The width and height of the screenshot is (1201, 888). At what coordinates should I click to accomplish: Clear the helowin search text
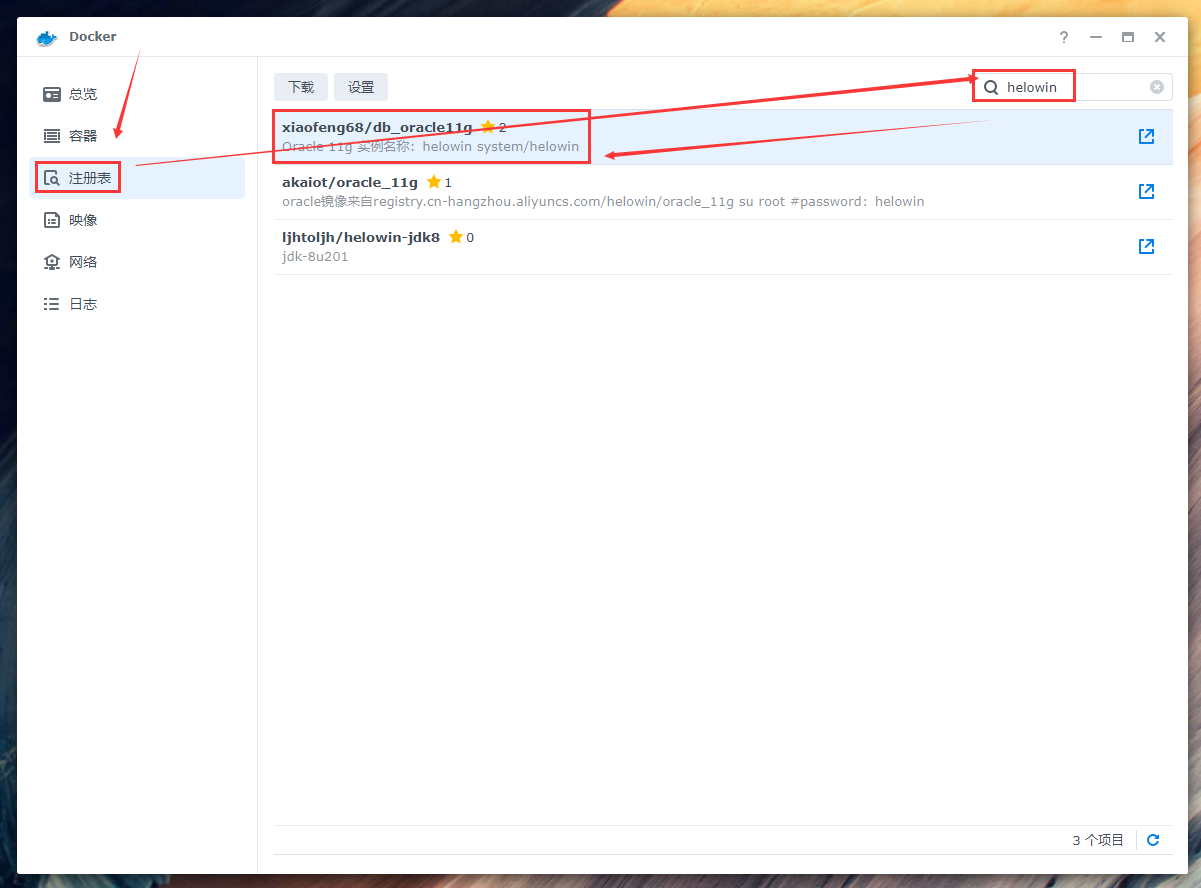coord(1156,87)
